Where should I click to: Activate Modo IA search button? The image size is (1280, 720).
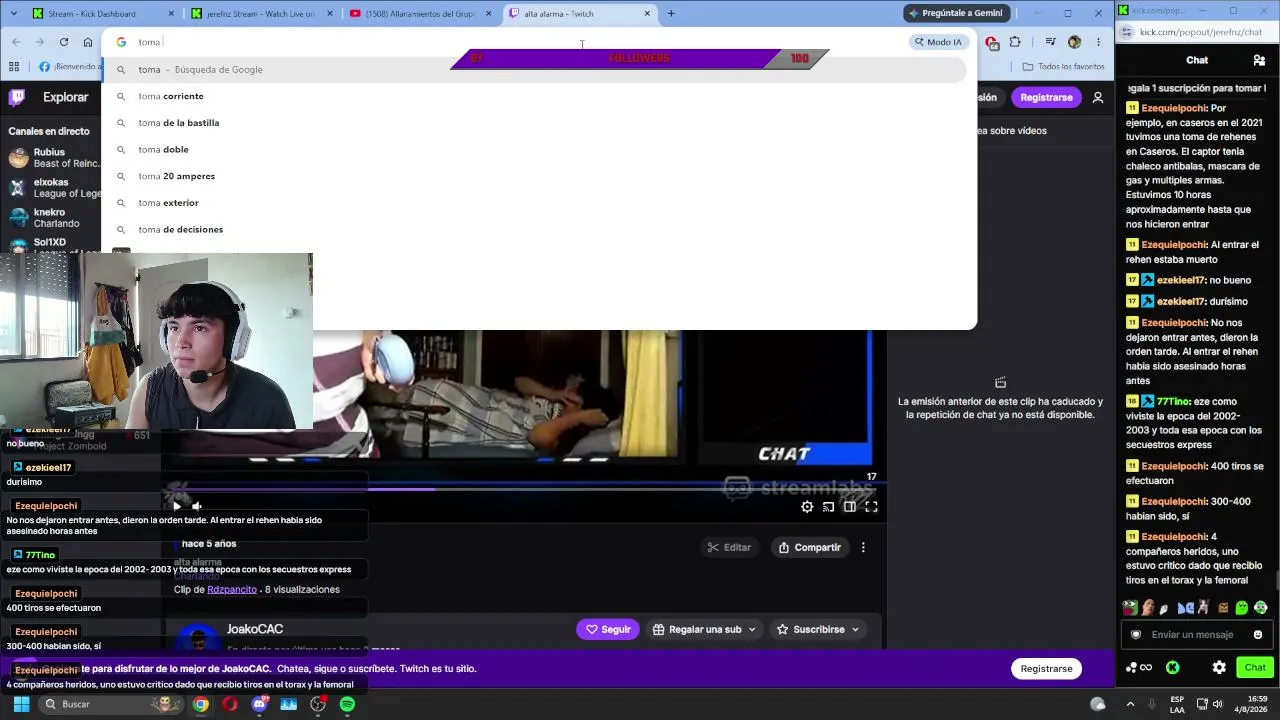coord(937,42)
